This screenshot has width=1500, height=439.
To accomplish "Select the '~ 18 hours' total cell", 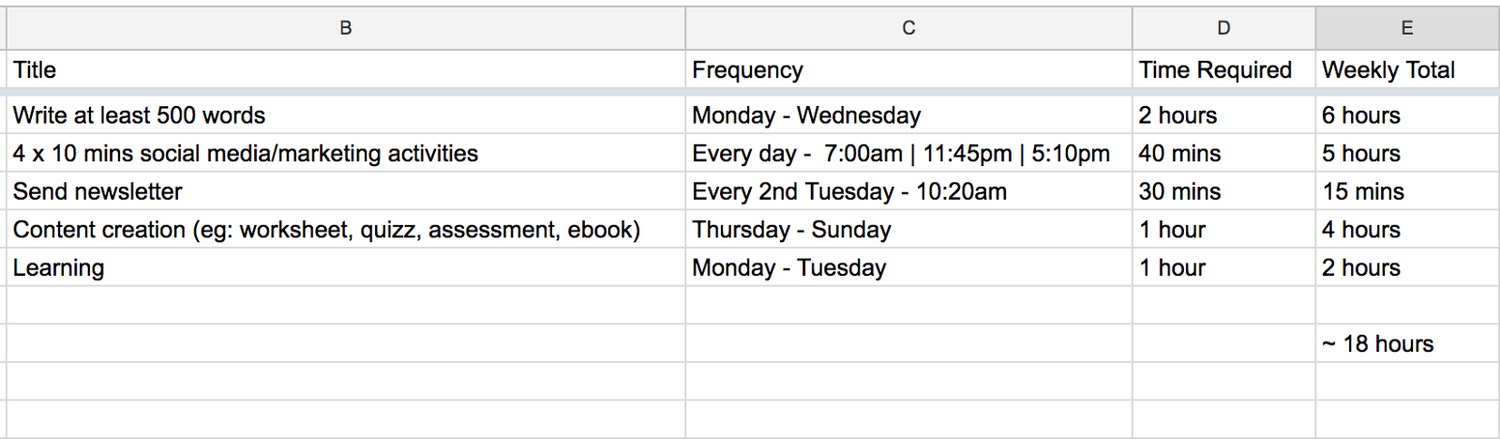I will 1407,343.
